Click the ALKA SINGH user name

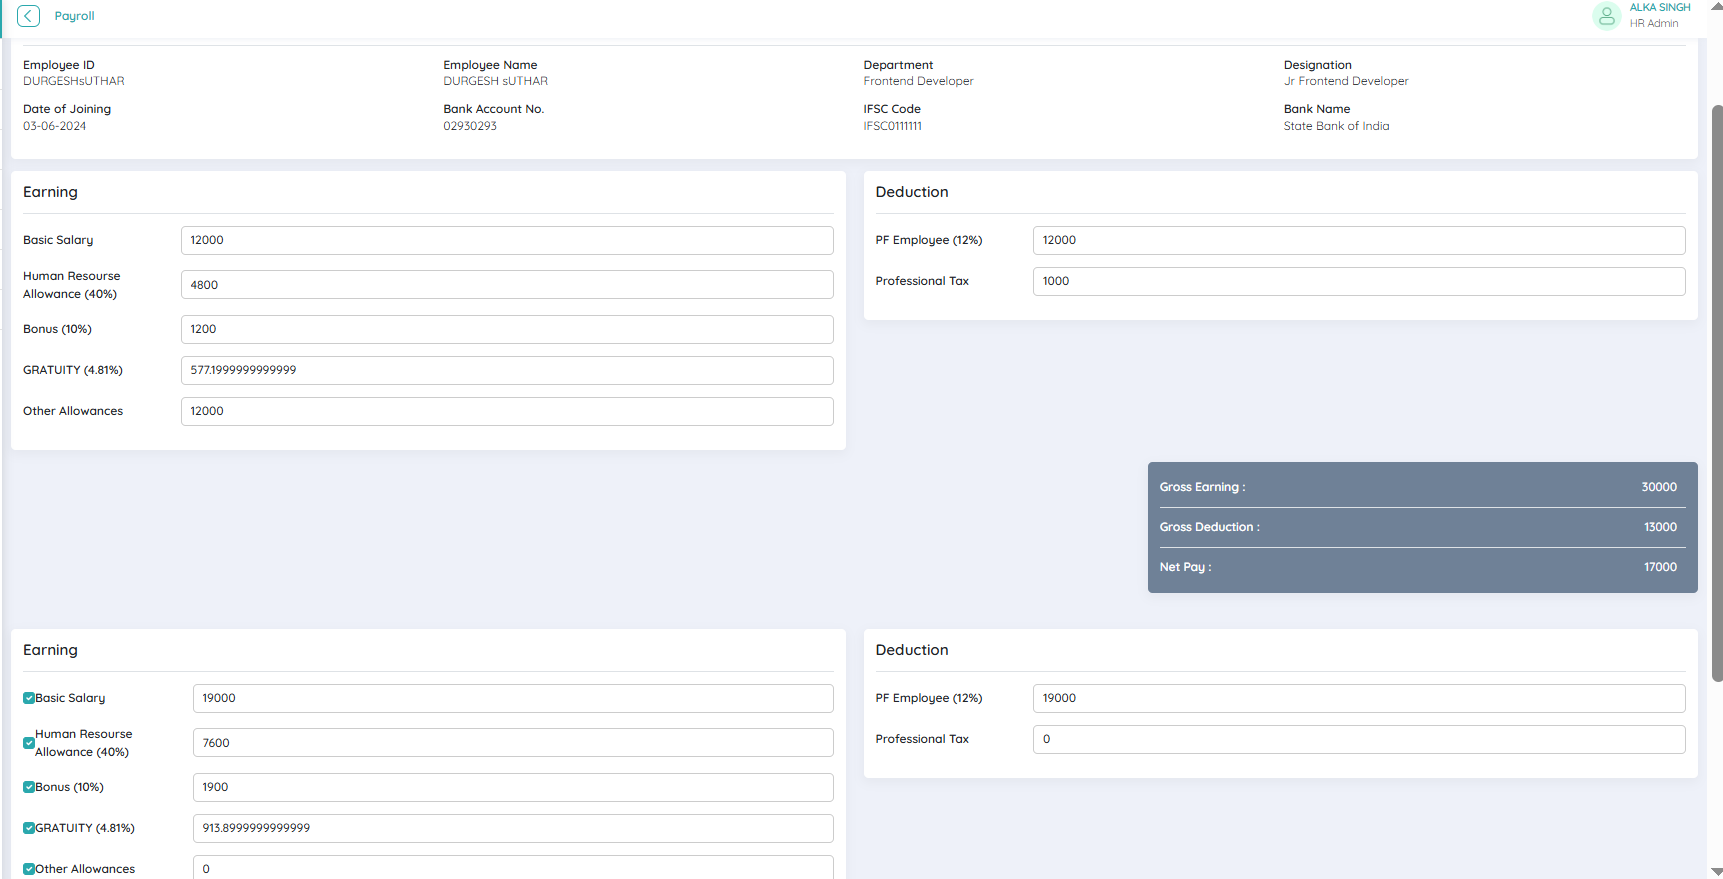click(x=1659, y=8)
